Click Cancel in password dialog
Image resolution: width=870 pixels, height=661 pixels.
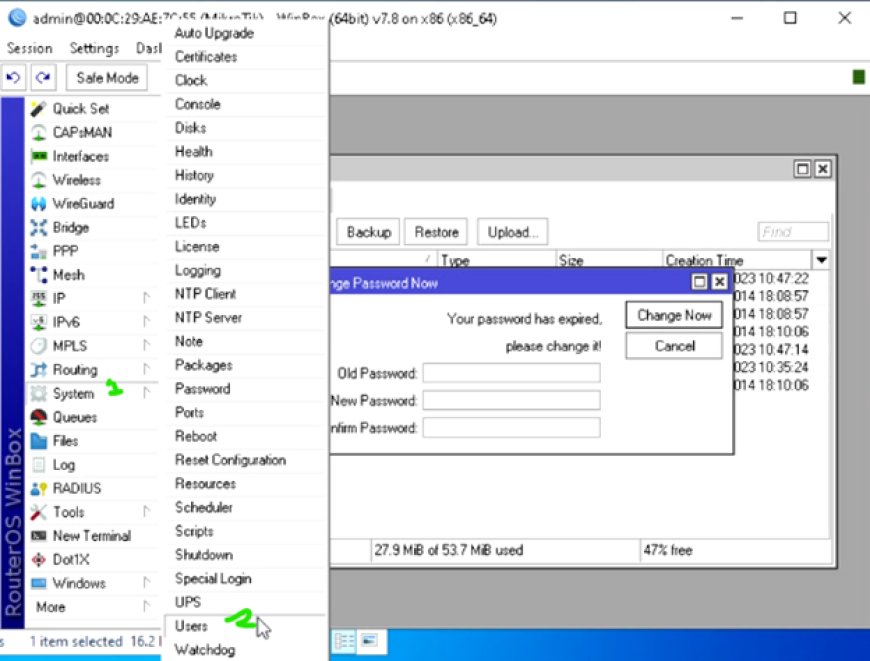pyautogui.click(x=674, y=346)
